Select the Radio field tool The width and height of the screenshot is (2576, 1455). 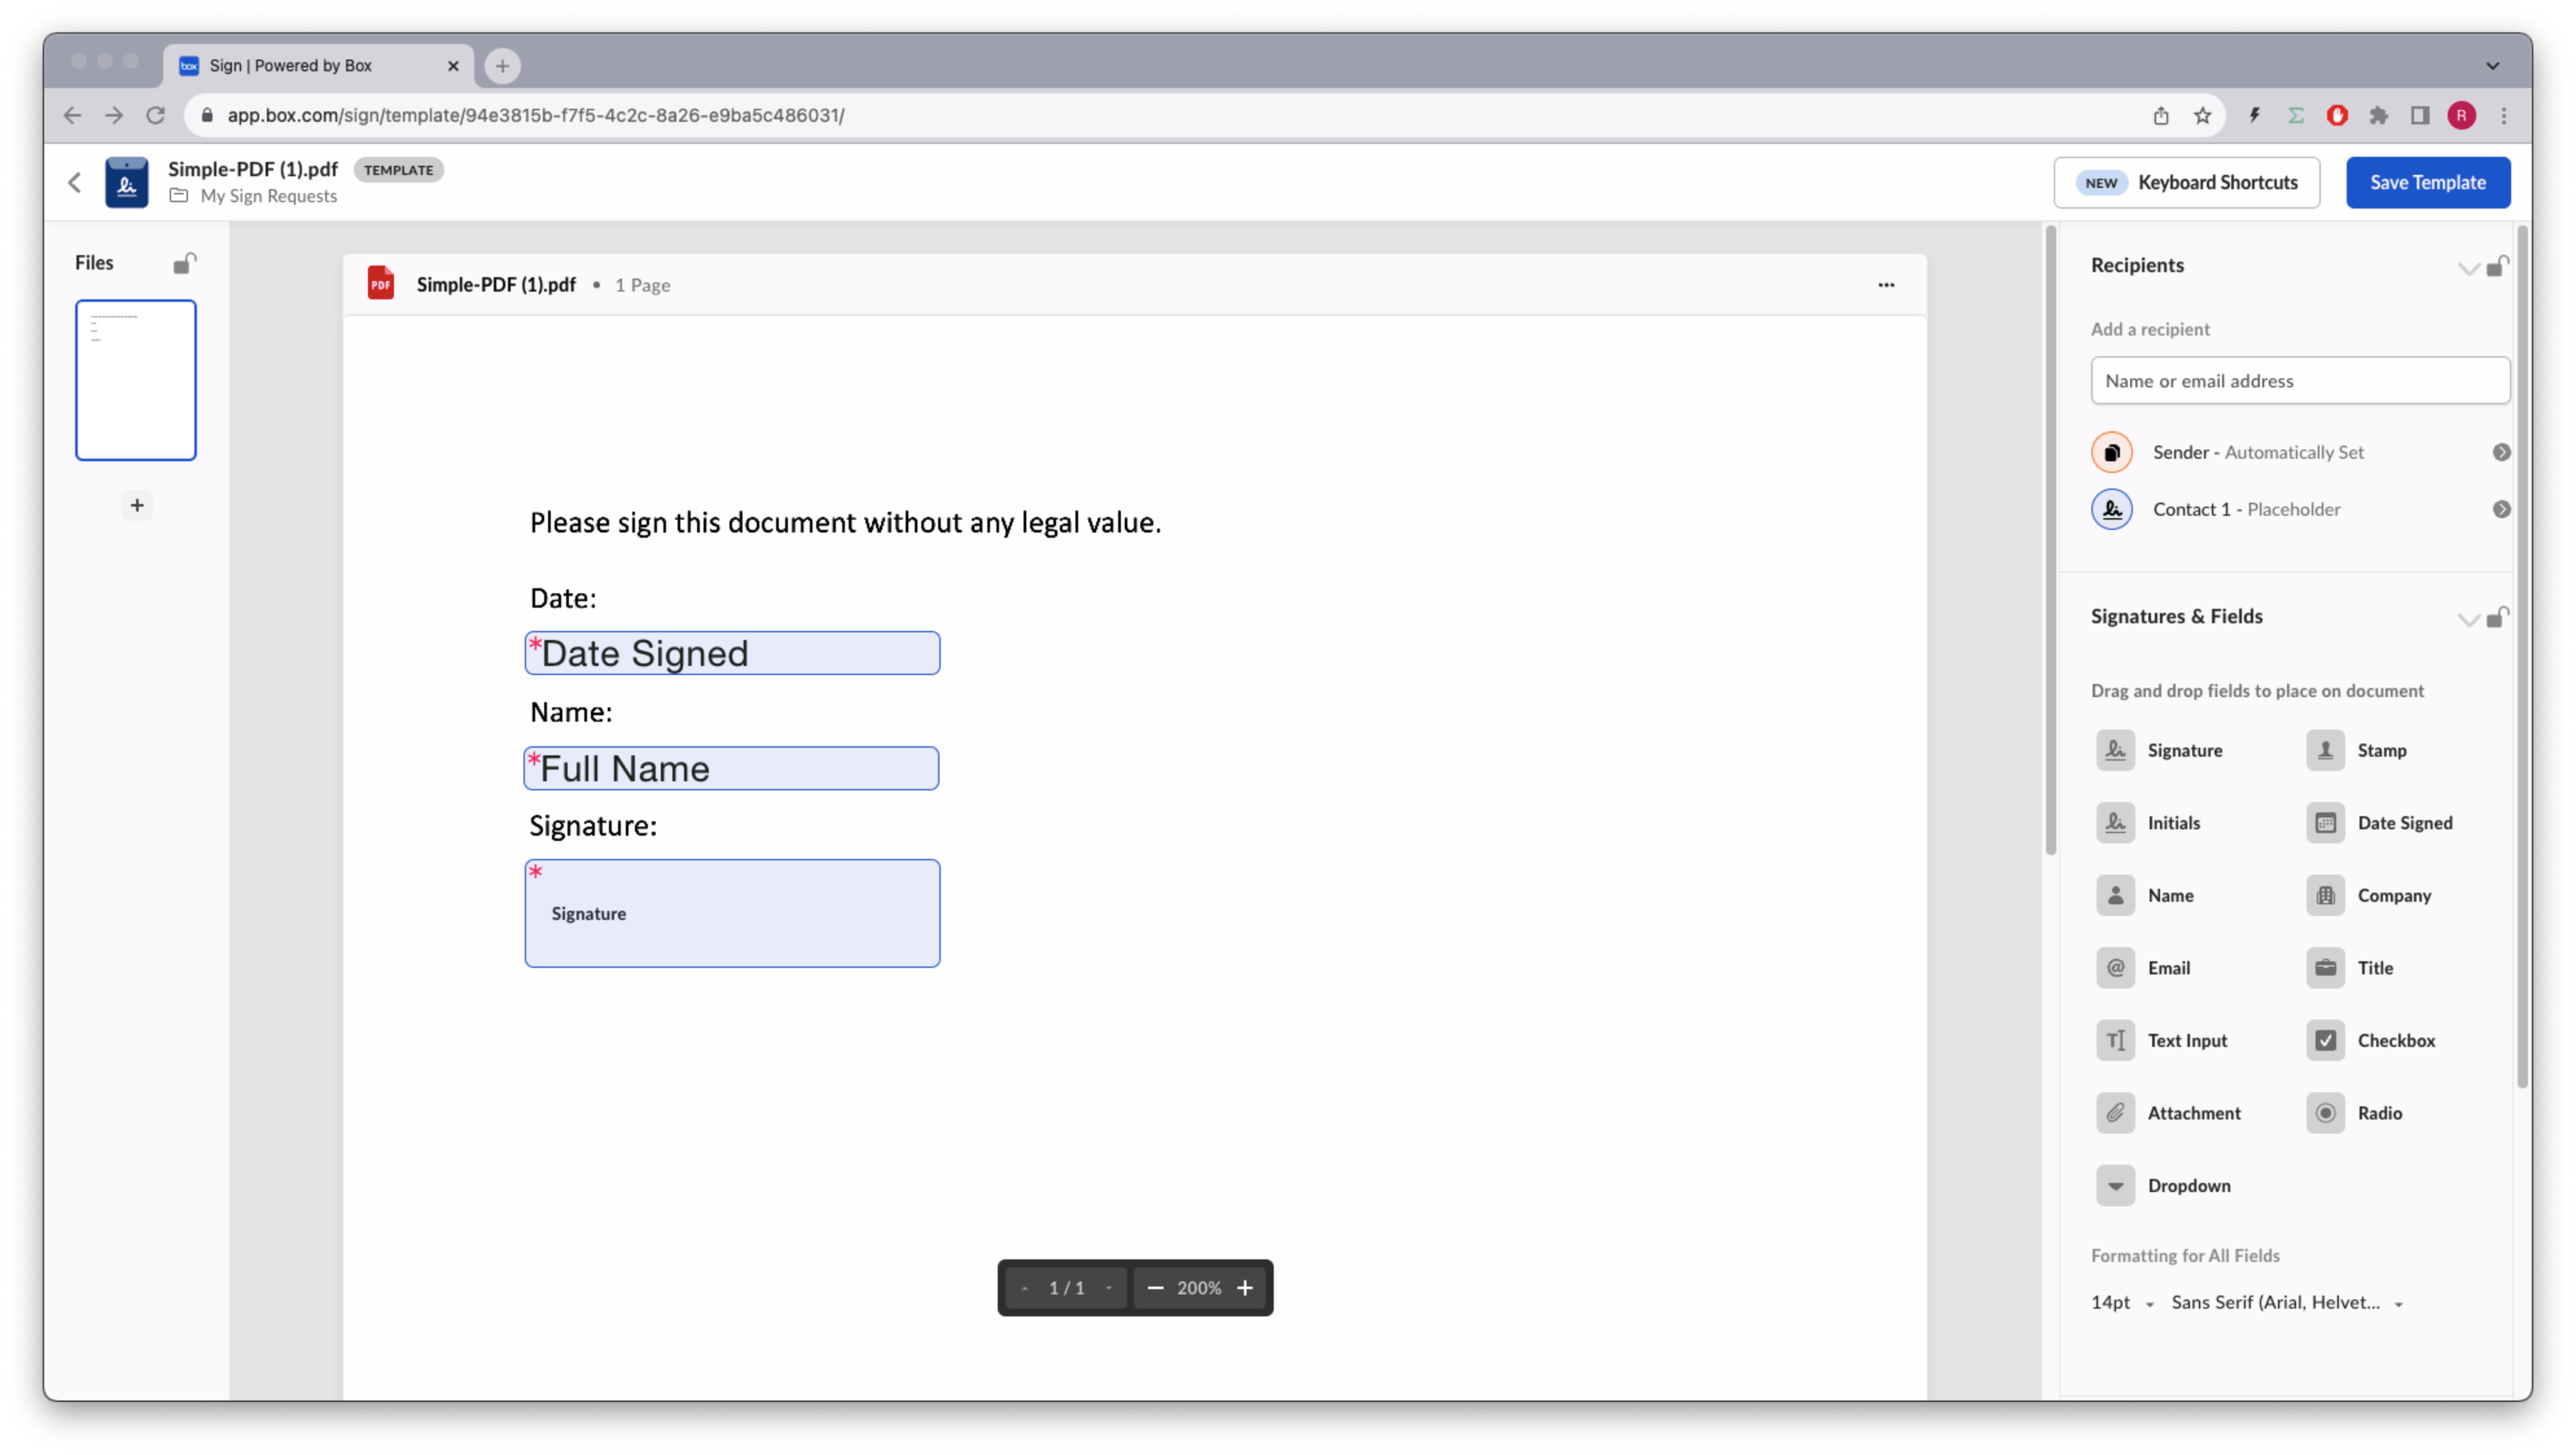[x=2380, y=1113]
